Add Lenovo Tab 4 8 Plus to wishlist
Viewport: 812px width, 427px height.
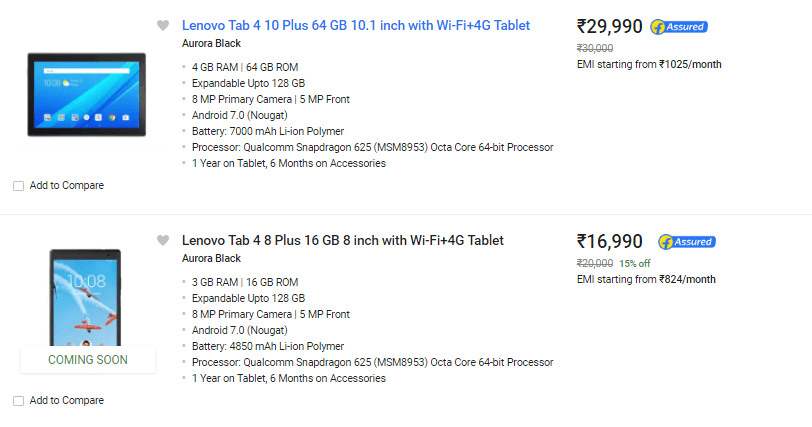(x=163, y=240)
